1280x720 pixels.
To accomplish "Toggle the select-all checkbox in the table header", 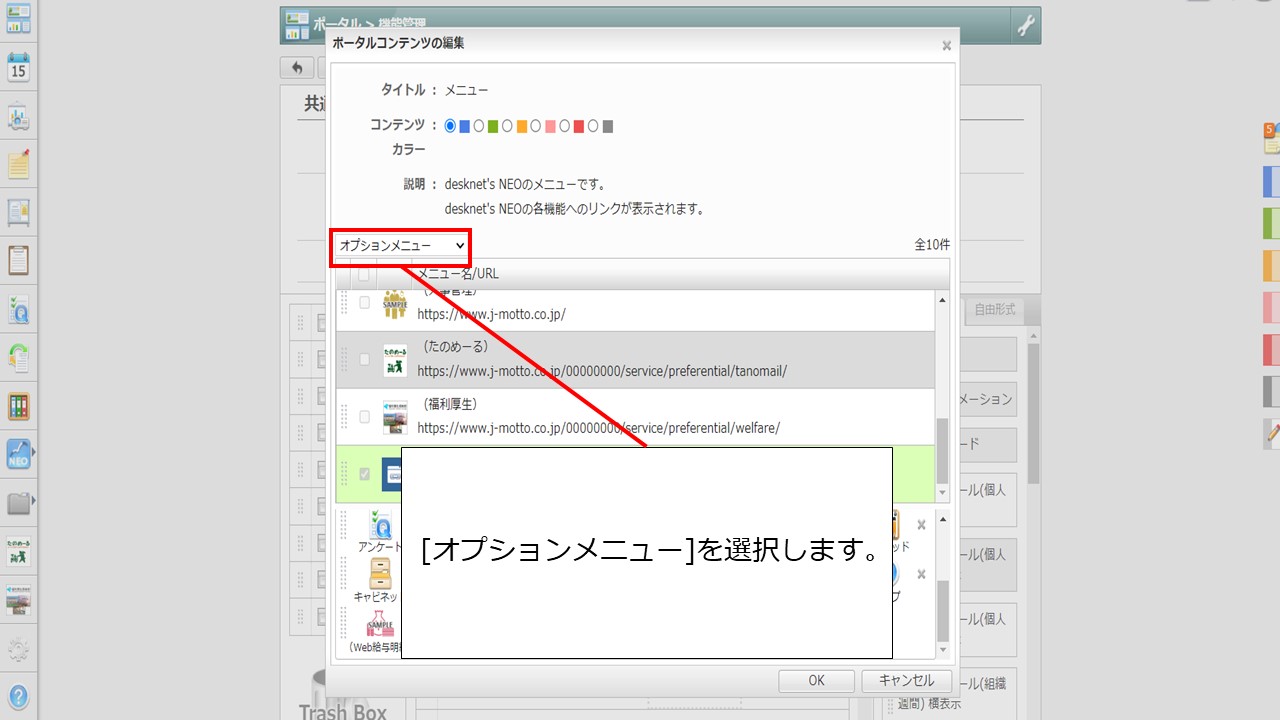I will click(x=364, y=274).
